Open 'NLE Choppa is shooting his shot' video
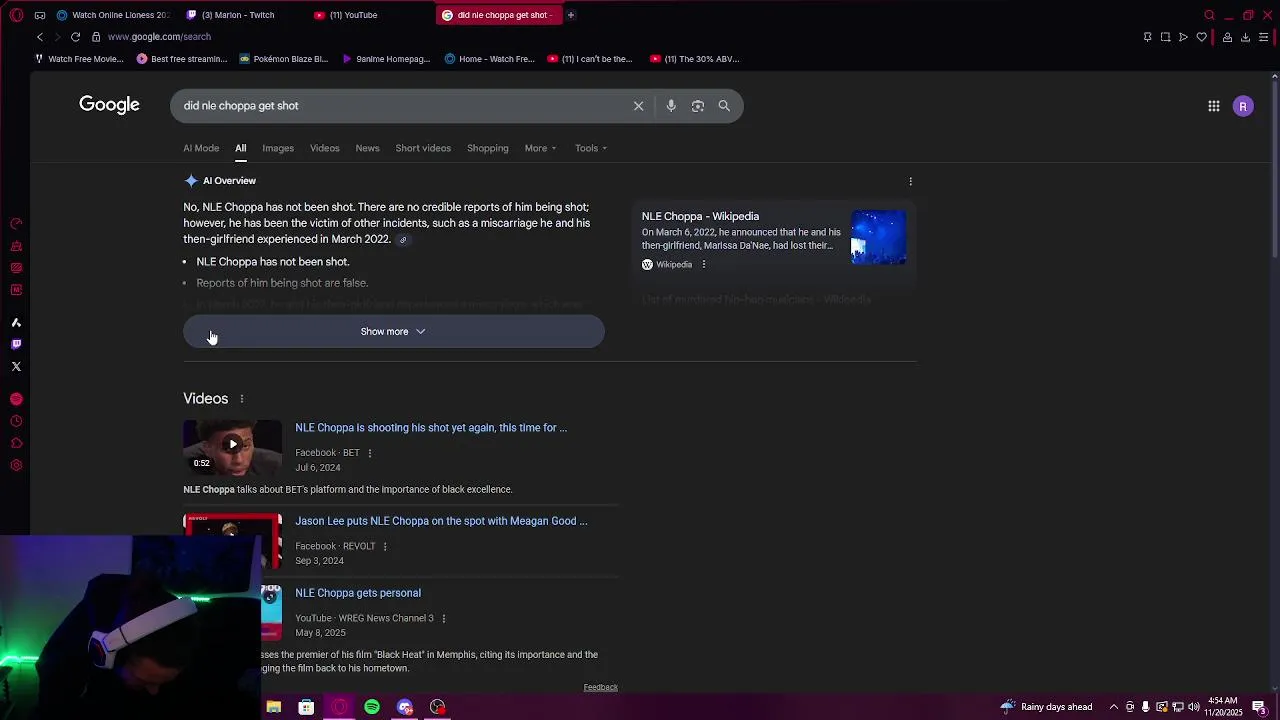The width and height of the screenshot is (1280, 720). [x=431, y=428]
